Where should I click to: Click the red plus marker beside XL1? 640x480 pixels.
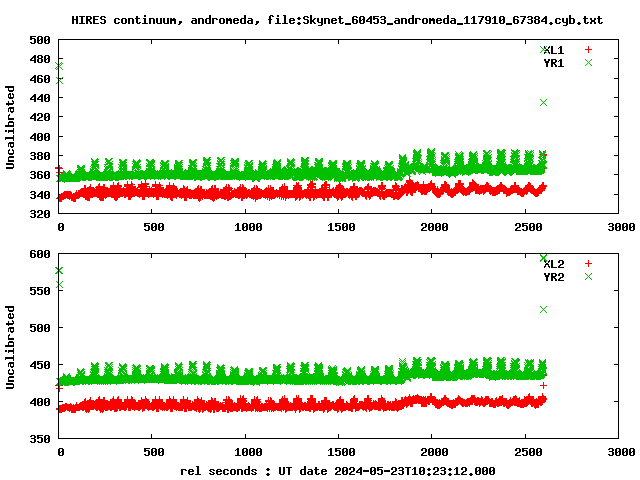(x=588, y=50)
